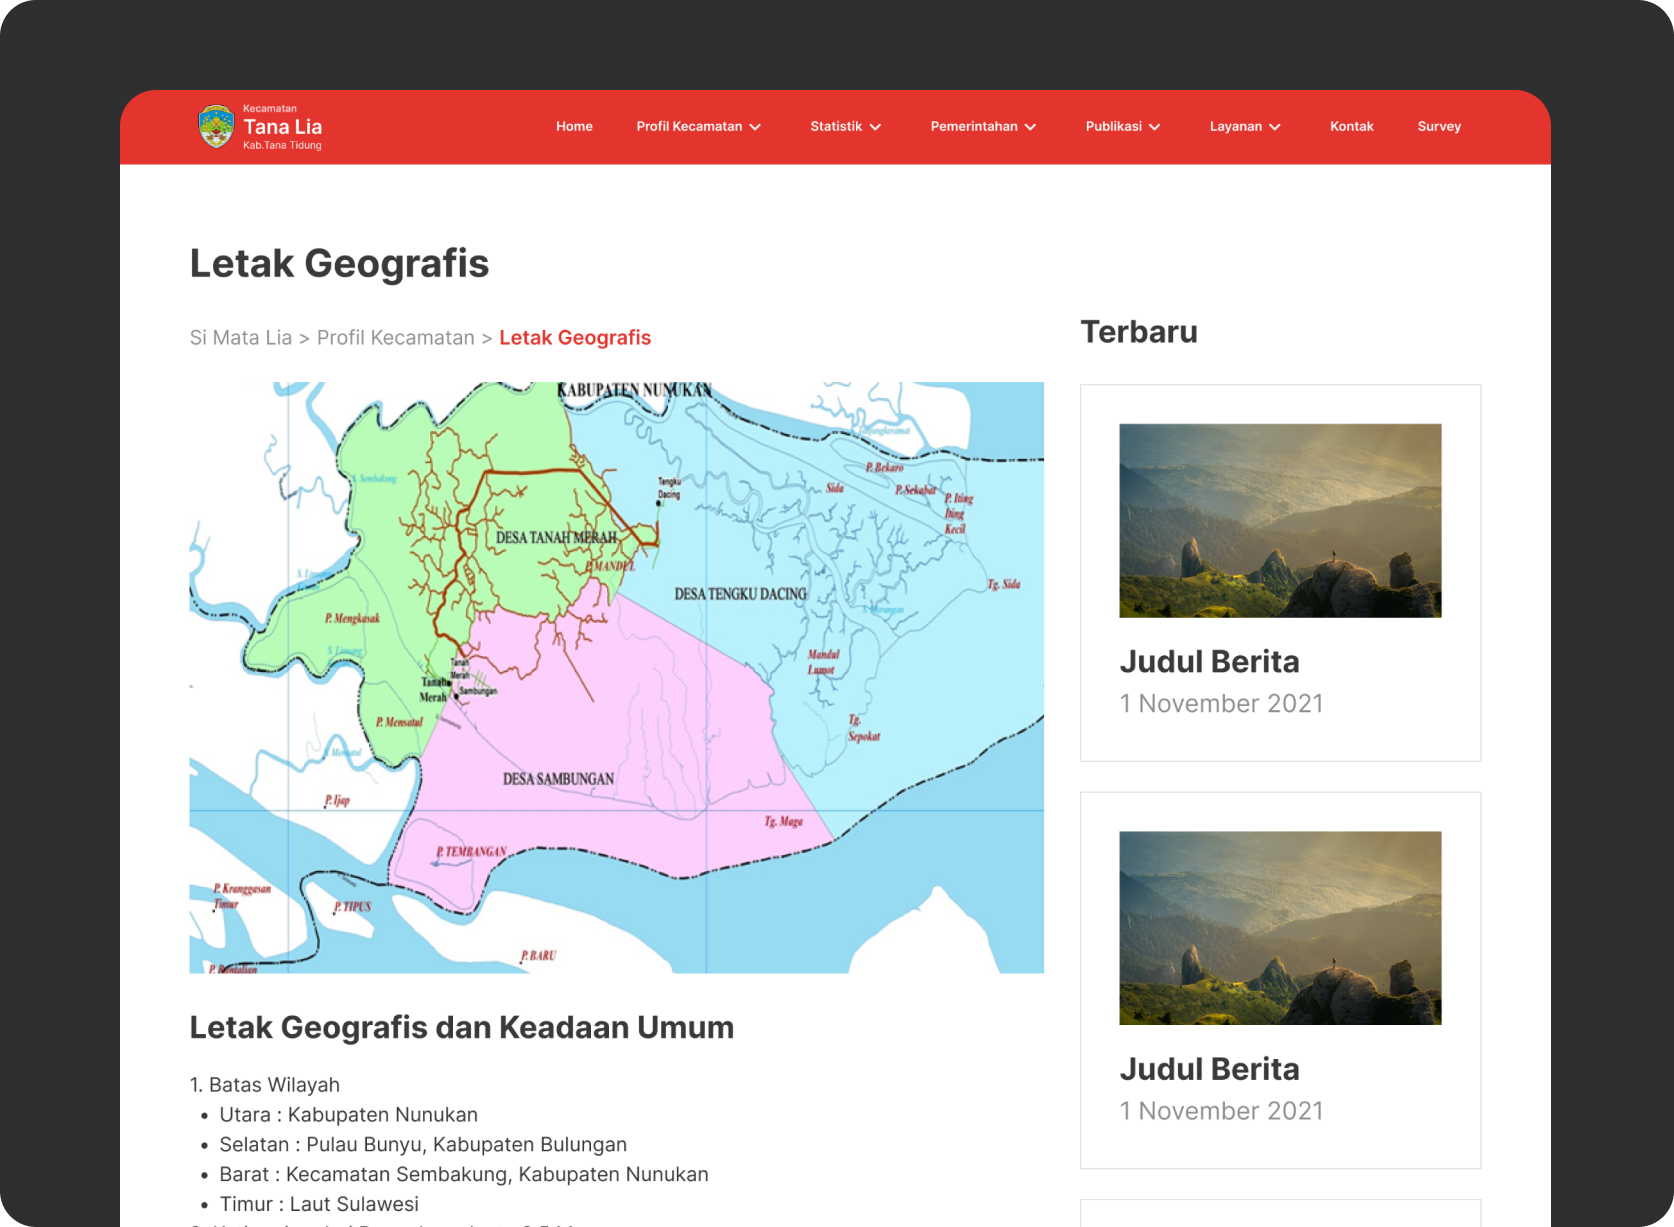This screenshot has height=1227, width=1674.
Task: Click the Tana Lia district crest logo
Action: (x=216, y=127)
